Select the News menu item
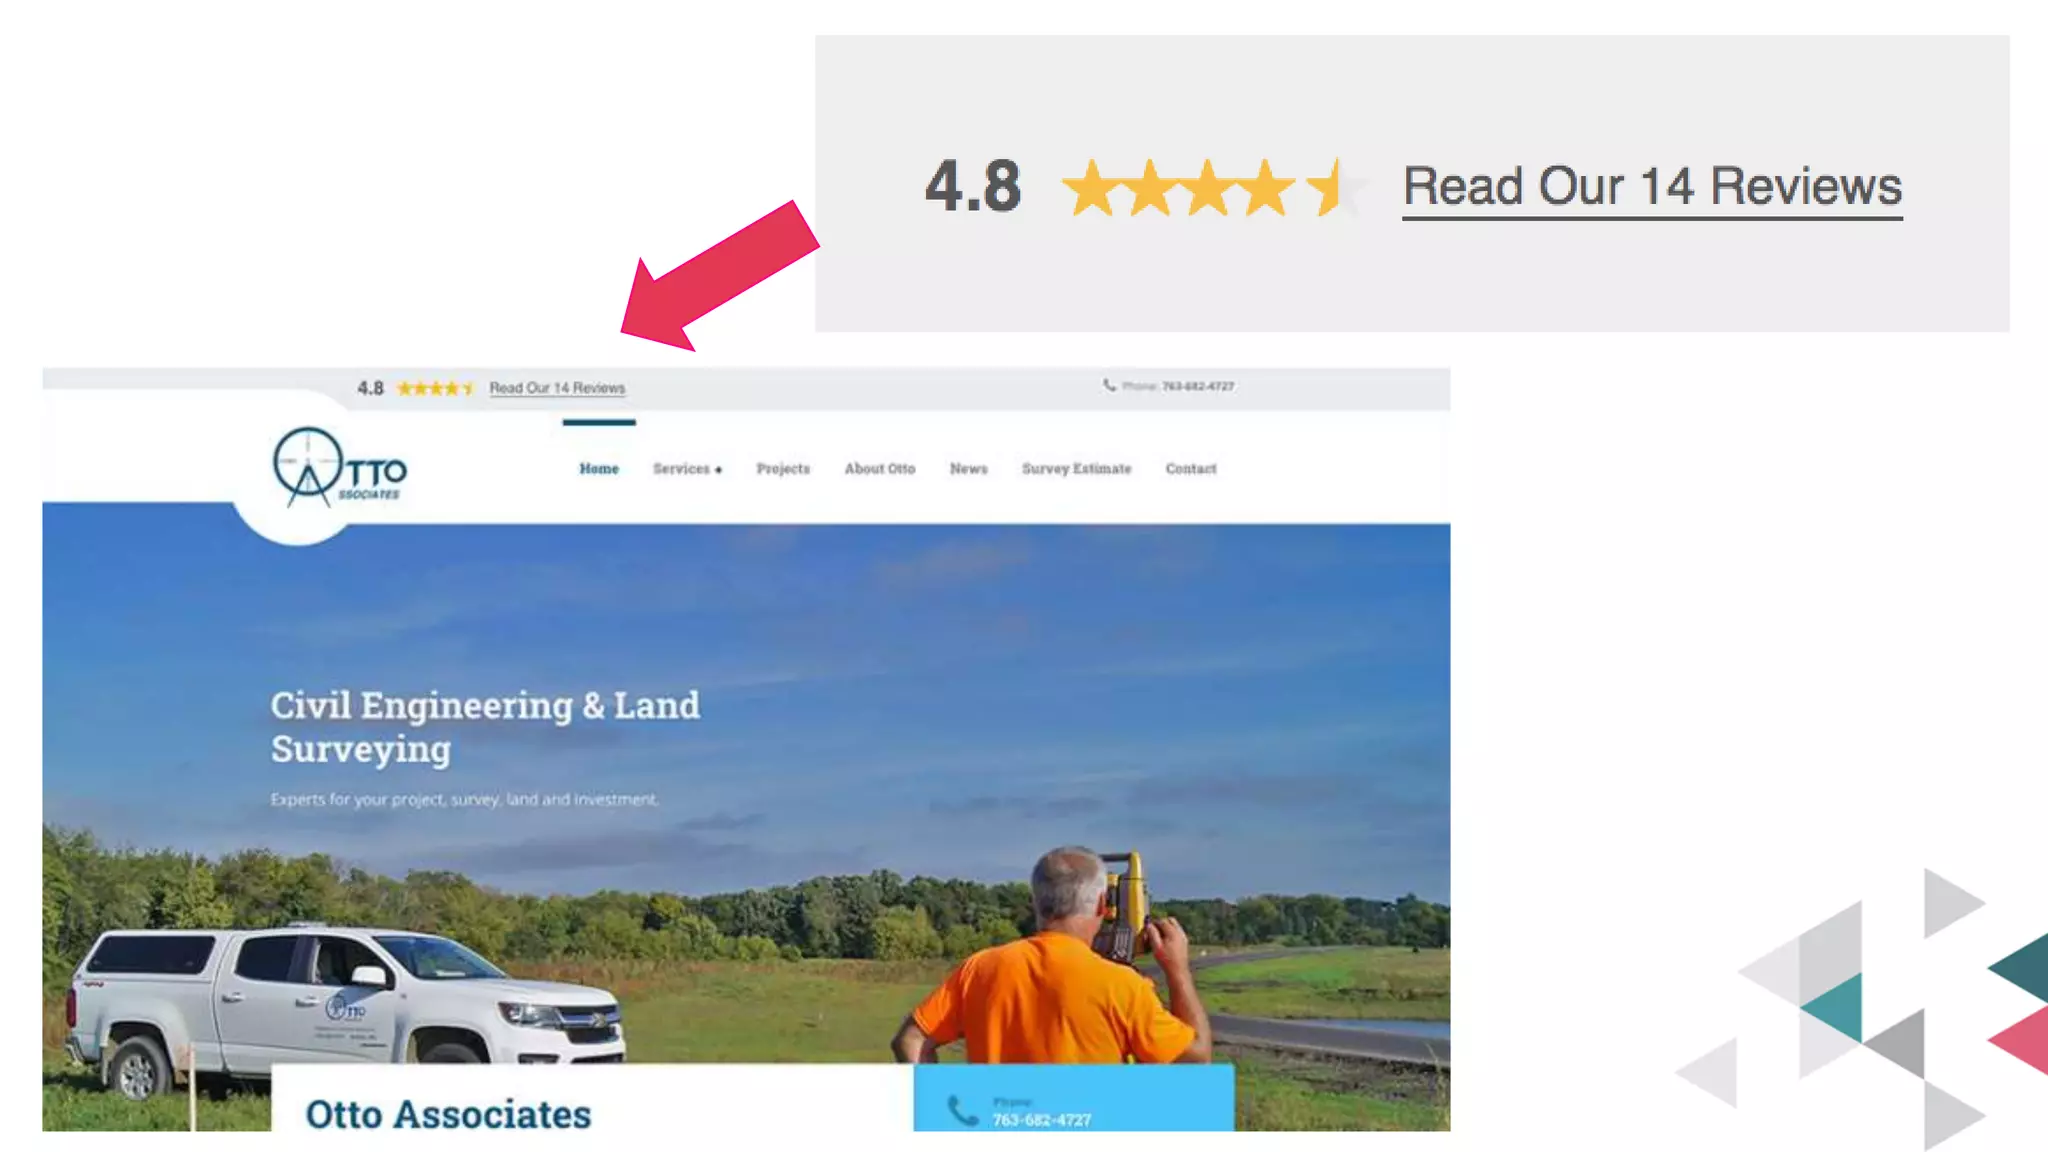Screen dimensions: 2048x1152 (969, 469)
